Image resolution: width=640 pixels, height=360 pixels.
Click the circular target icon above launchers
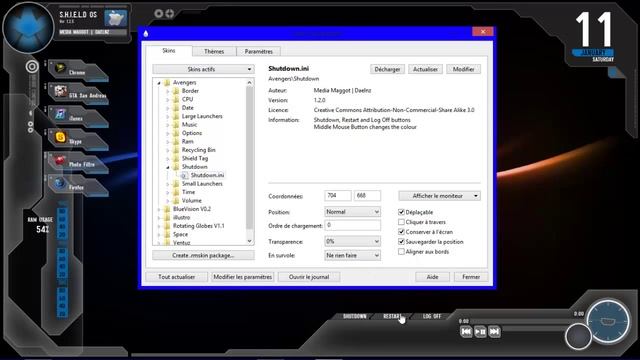pyautogui.click(x=32, y=67)
